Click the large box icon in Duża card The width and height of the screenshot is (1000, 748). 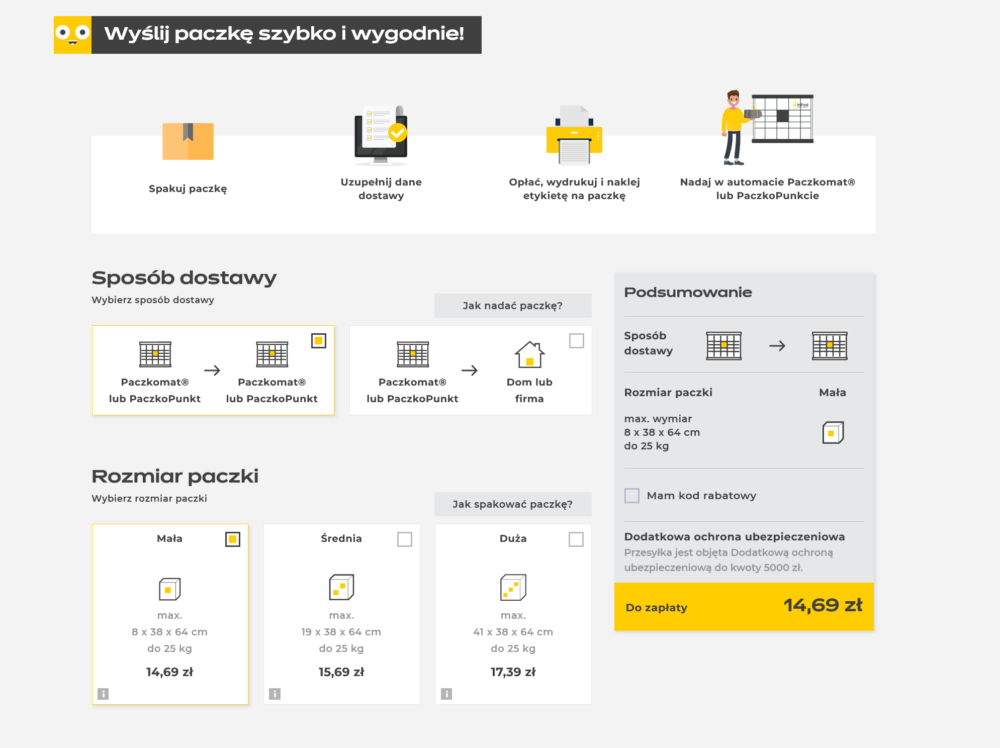point(513,587)
